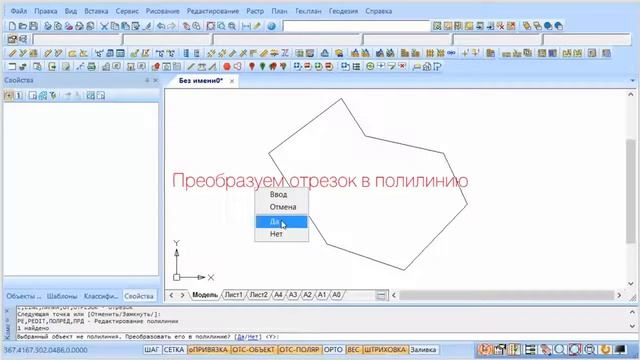The image size is (640, 360).
Task: Open the first dropdown in second toolbar row
Action: point(77,39)
